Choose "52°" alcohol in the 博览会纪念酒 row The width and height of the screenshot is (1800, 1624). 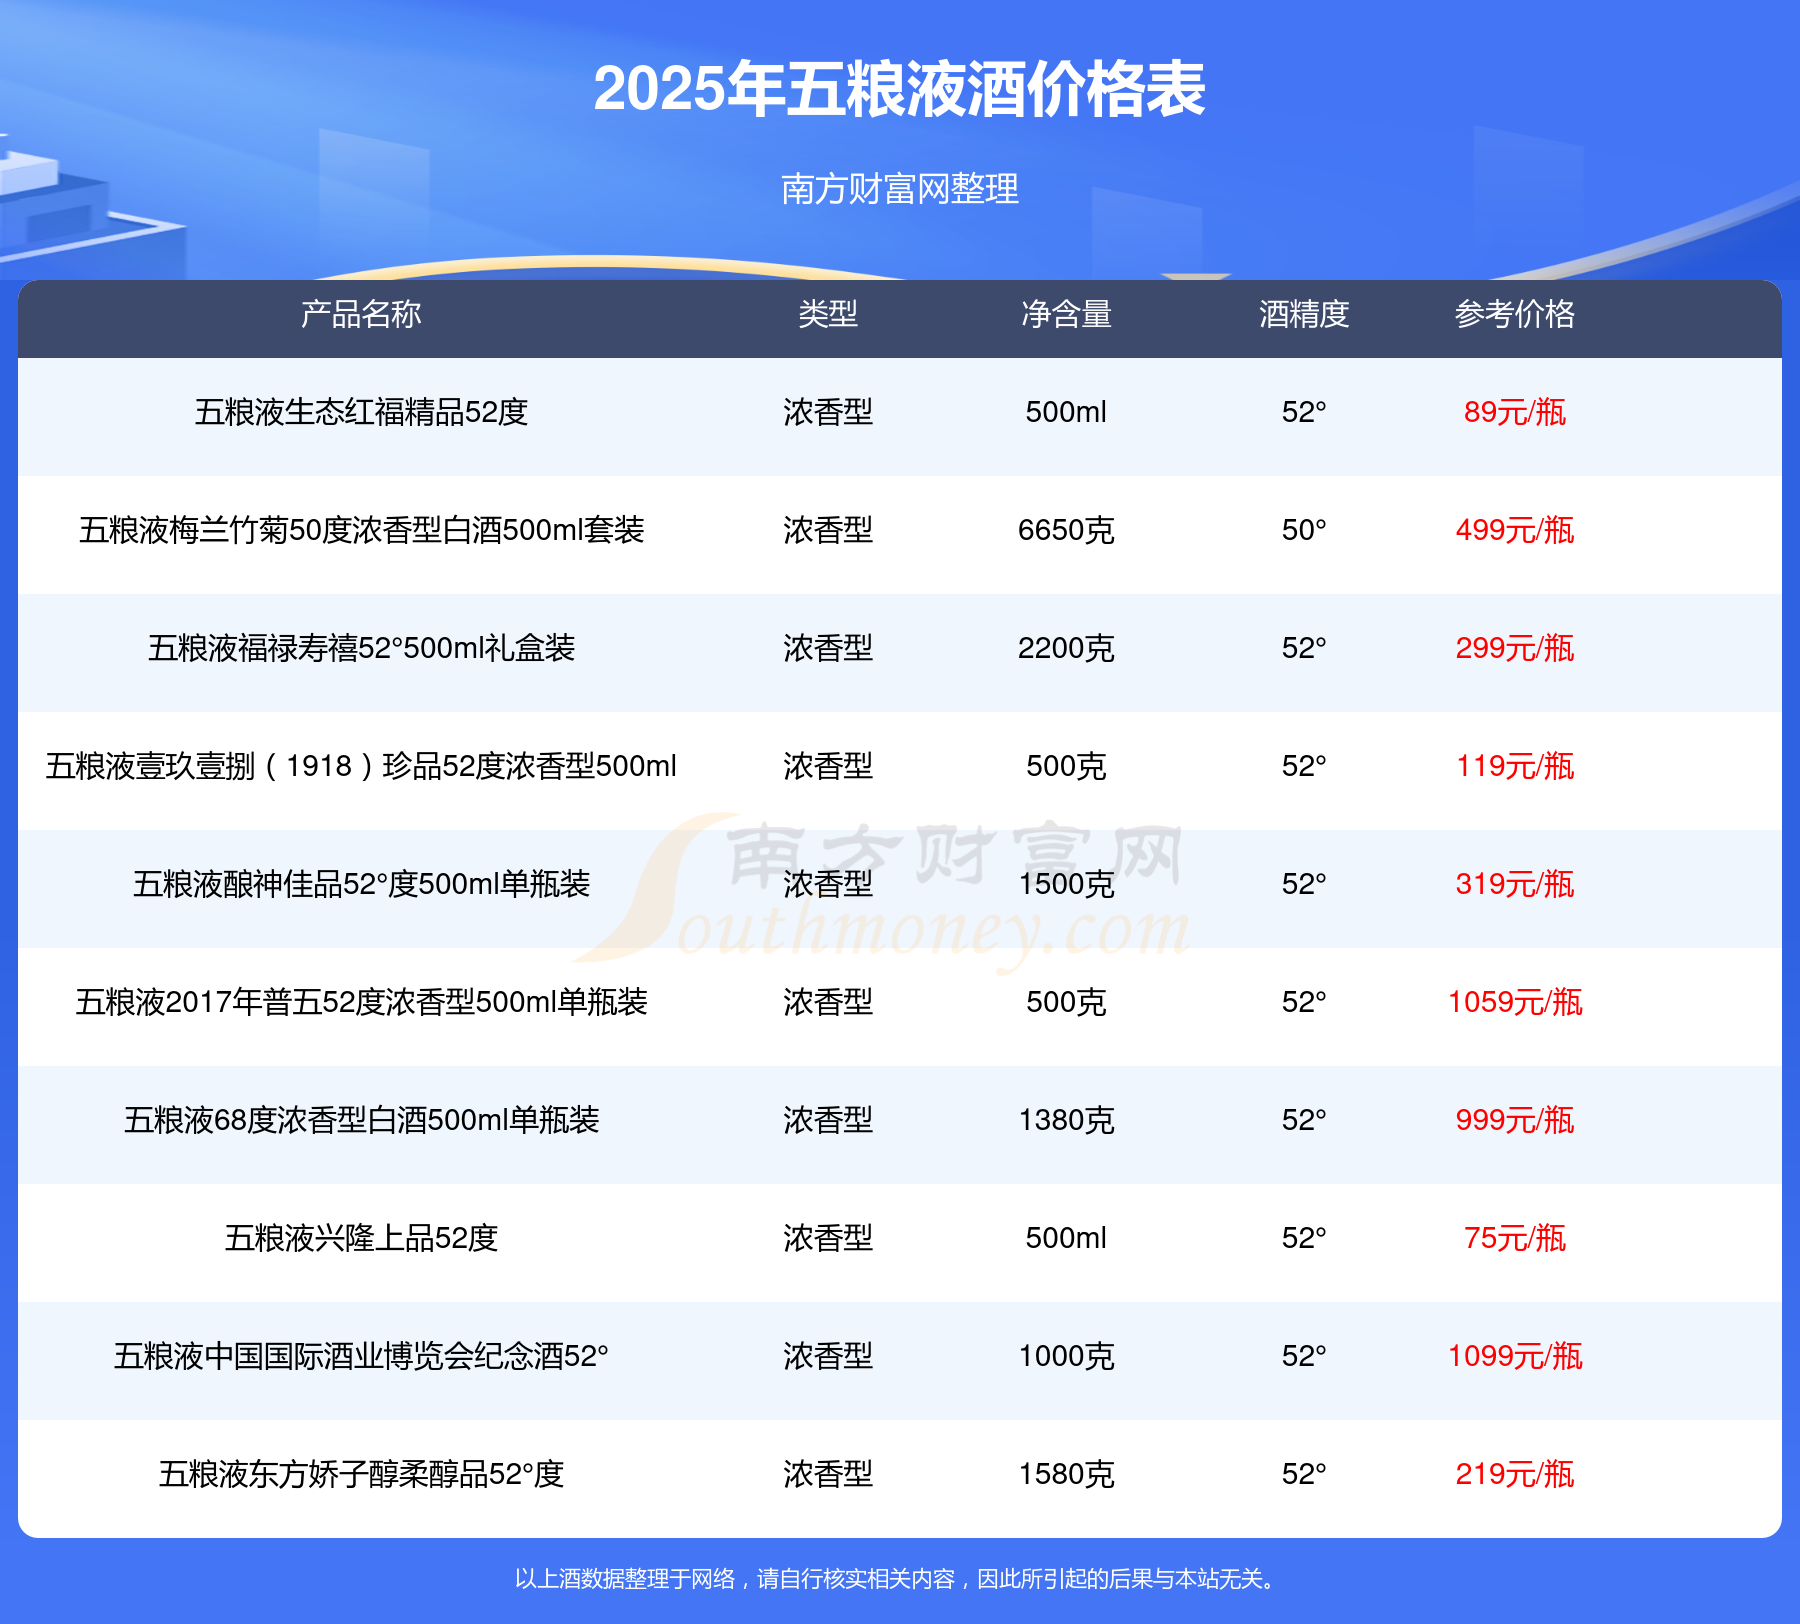pyautogui.click(x=1304, y=1356)
